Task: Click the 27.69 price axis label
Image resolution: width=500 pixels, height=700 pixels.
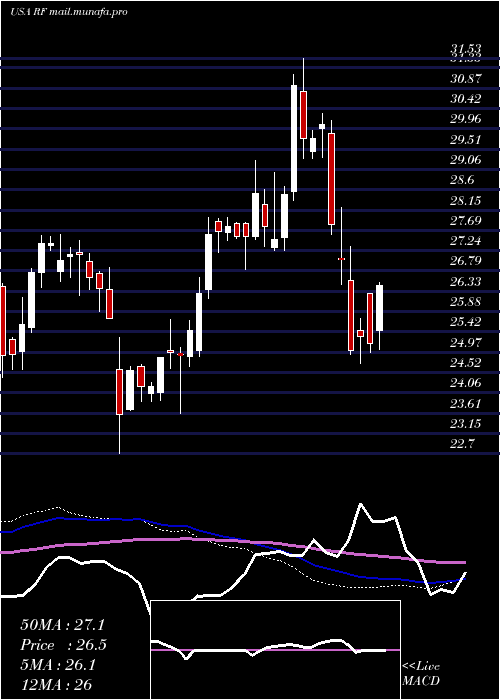Action: 466,221
